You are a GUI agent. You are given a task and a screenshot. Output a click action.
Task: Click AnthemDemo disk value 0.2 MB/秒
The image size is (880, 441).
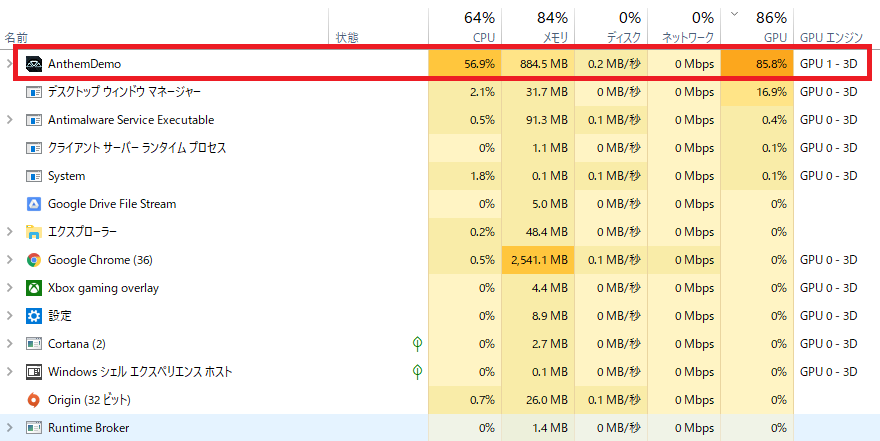click(614, 64)
